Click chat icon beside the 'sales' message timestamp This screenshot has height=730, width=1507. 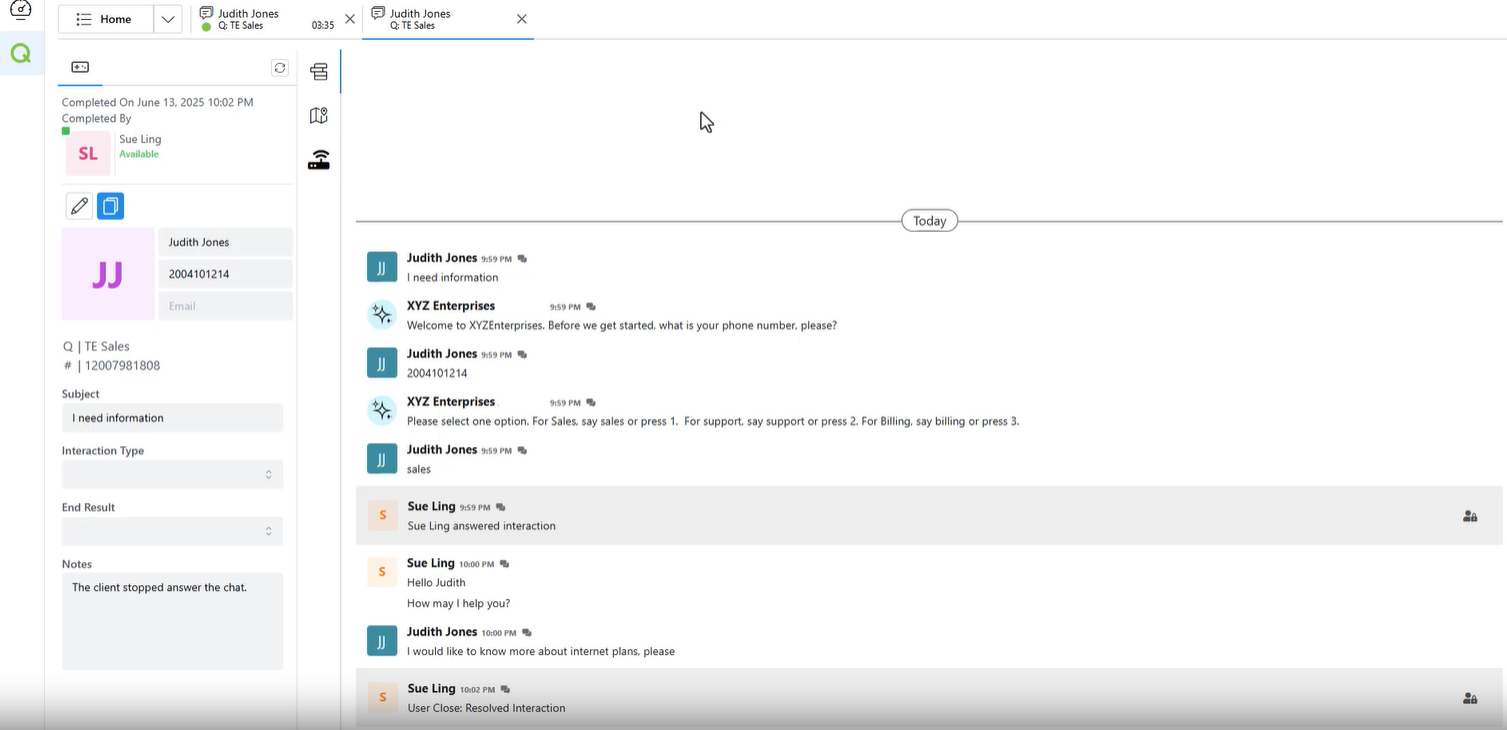tap(522, 451)
